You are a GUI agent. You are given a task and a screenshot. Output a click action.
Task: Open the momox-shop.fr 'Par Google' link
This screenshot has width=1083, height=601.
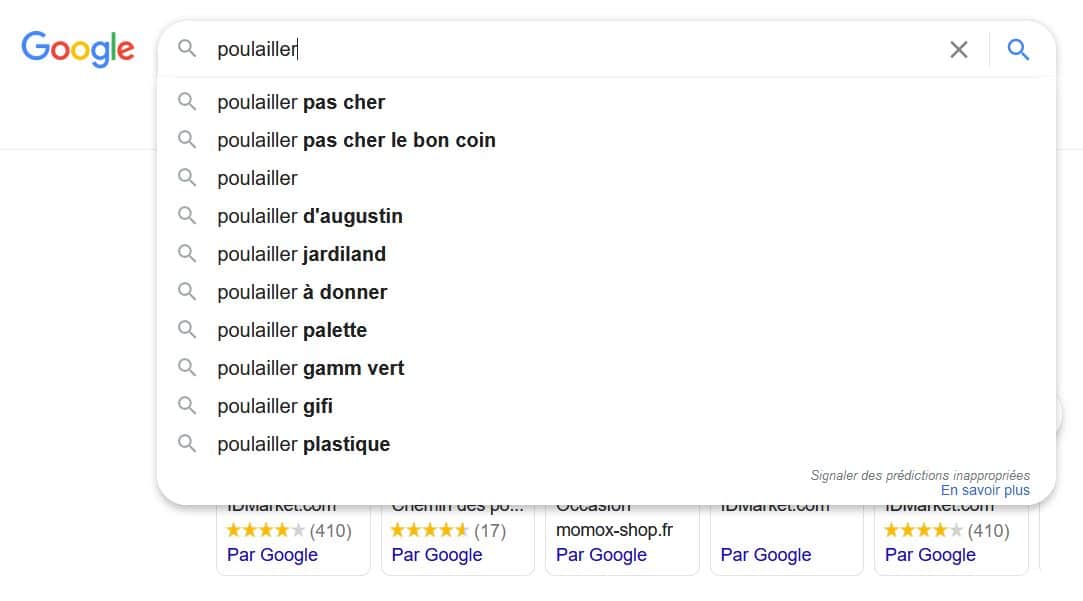pos(601,555)
